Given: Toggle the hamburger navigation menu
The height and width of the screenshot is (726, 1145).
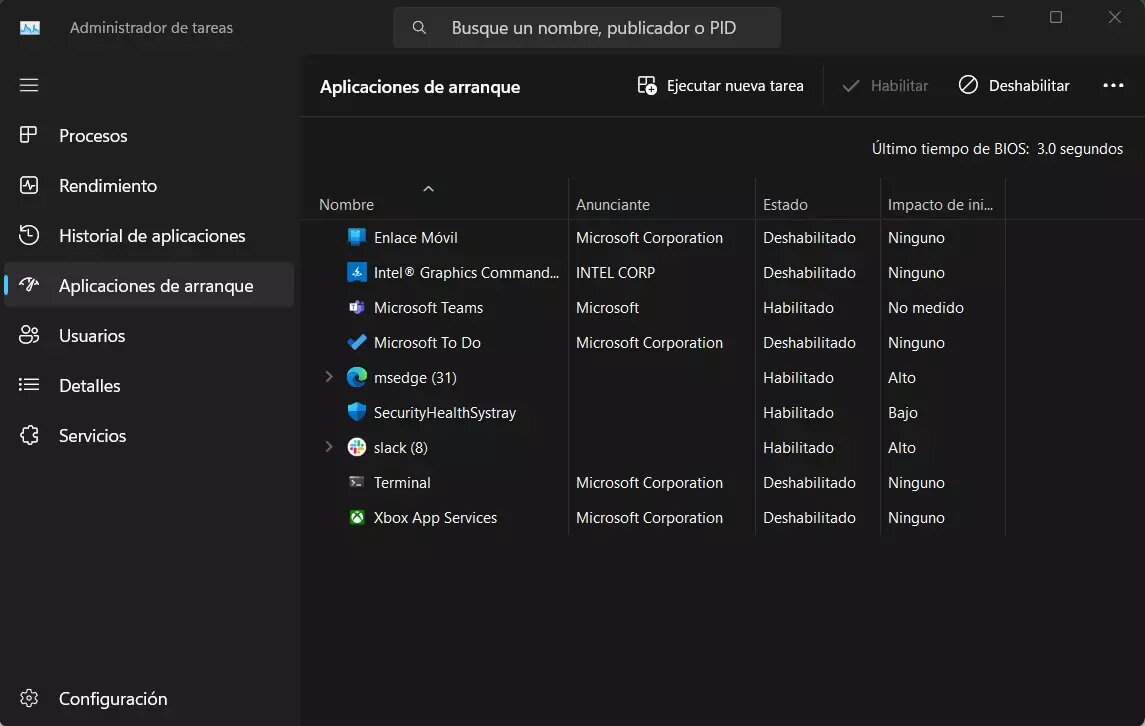Looking at the screenshot, I should coord(29,85).
